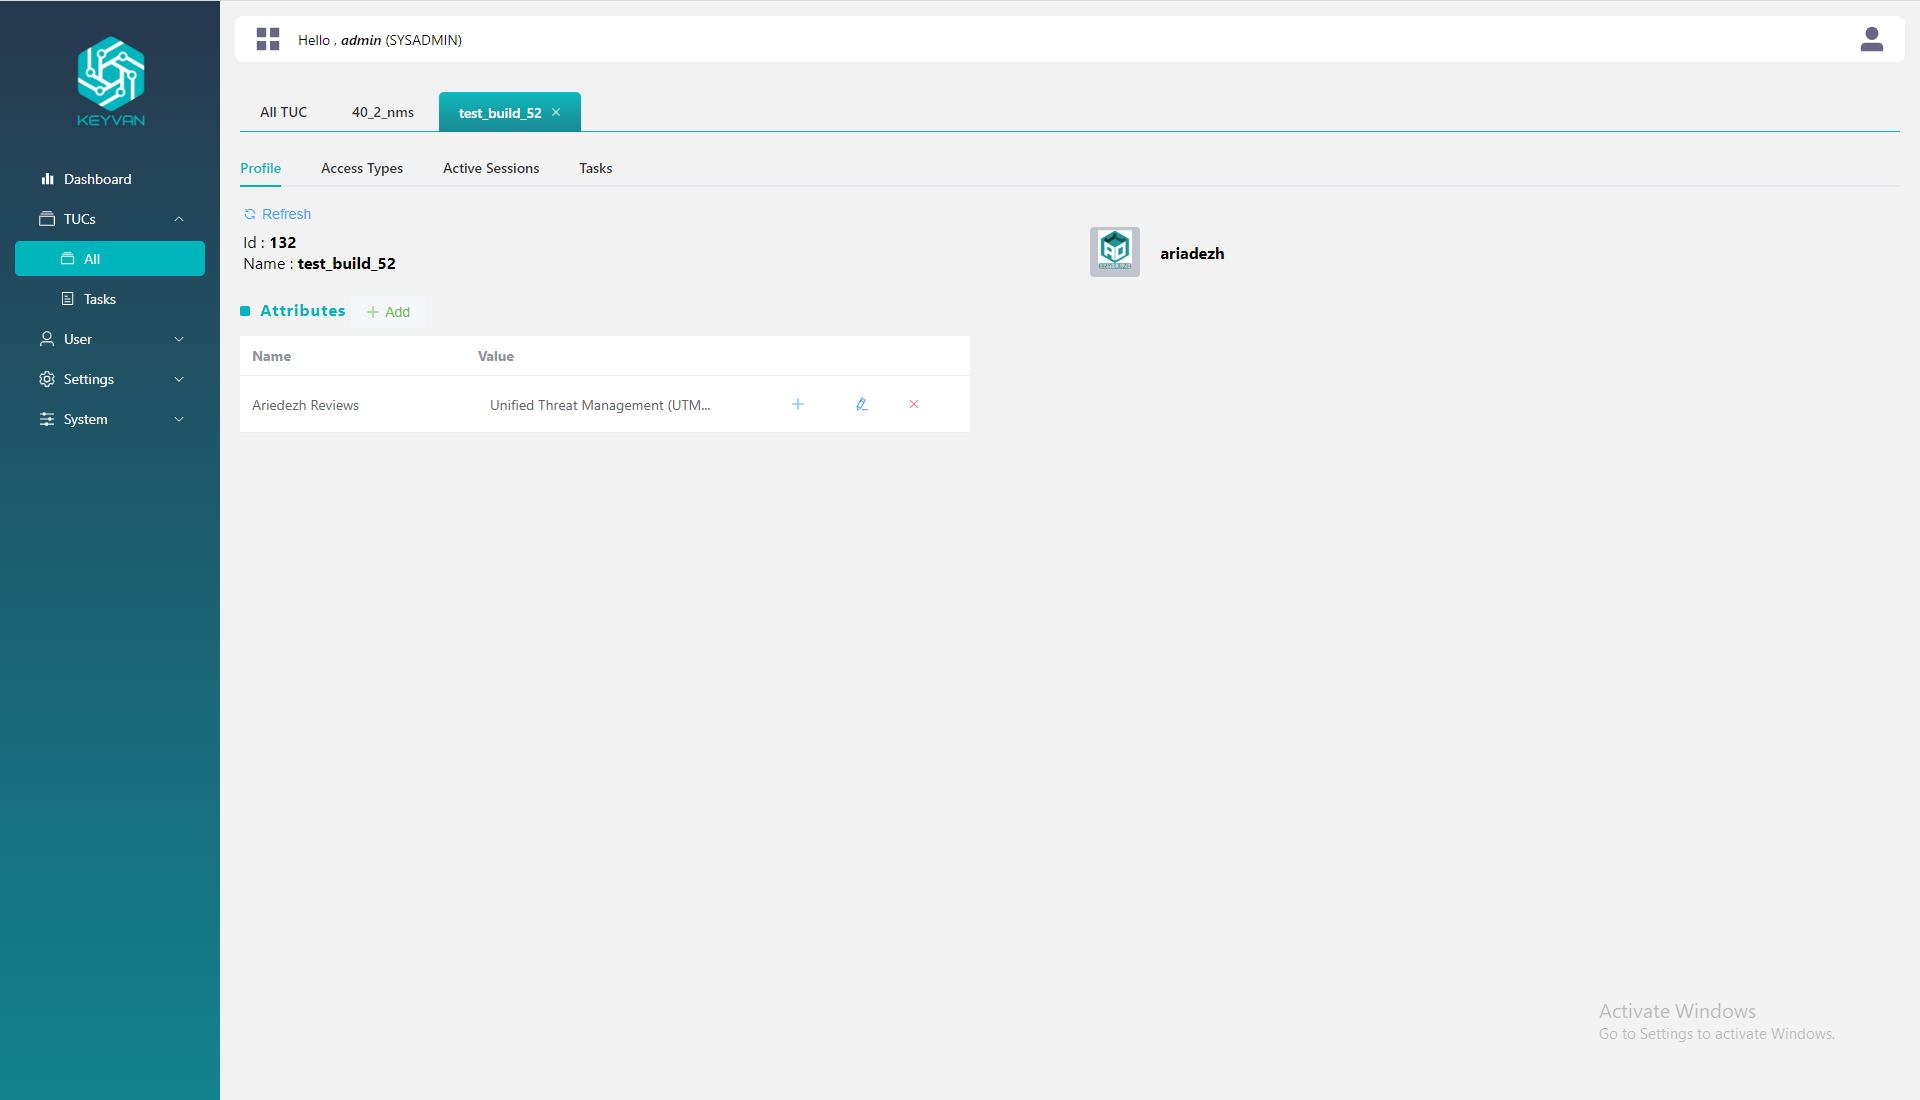Click the ariadezh logo thumbnail

coord(1114,251)
